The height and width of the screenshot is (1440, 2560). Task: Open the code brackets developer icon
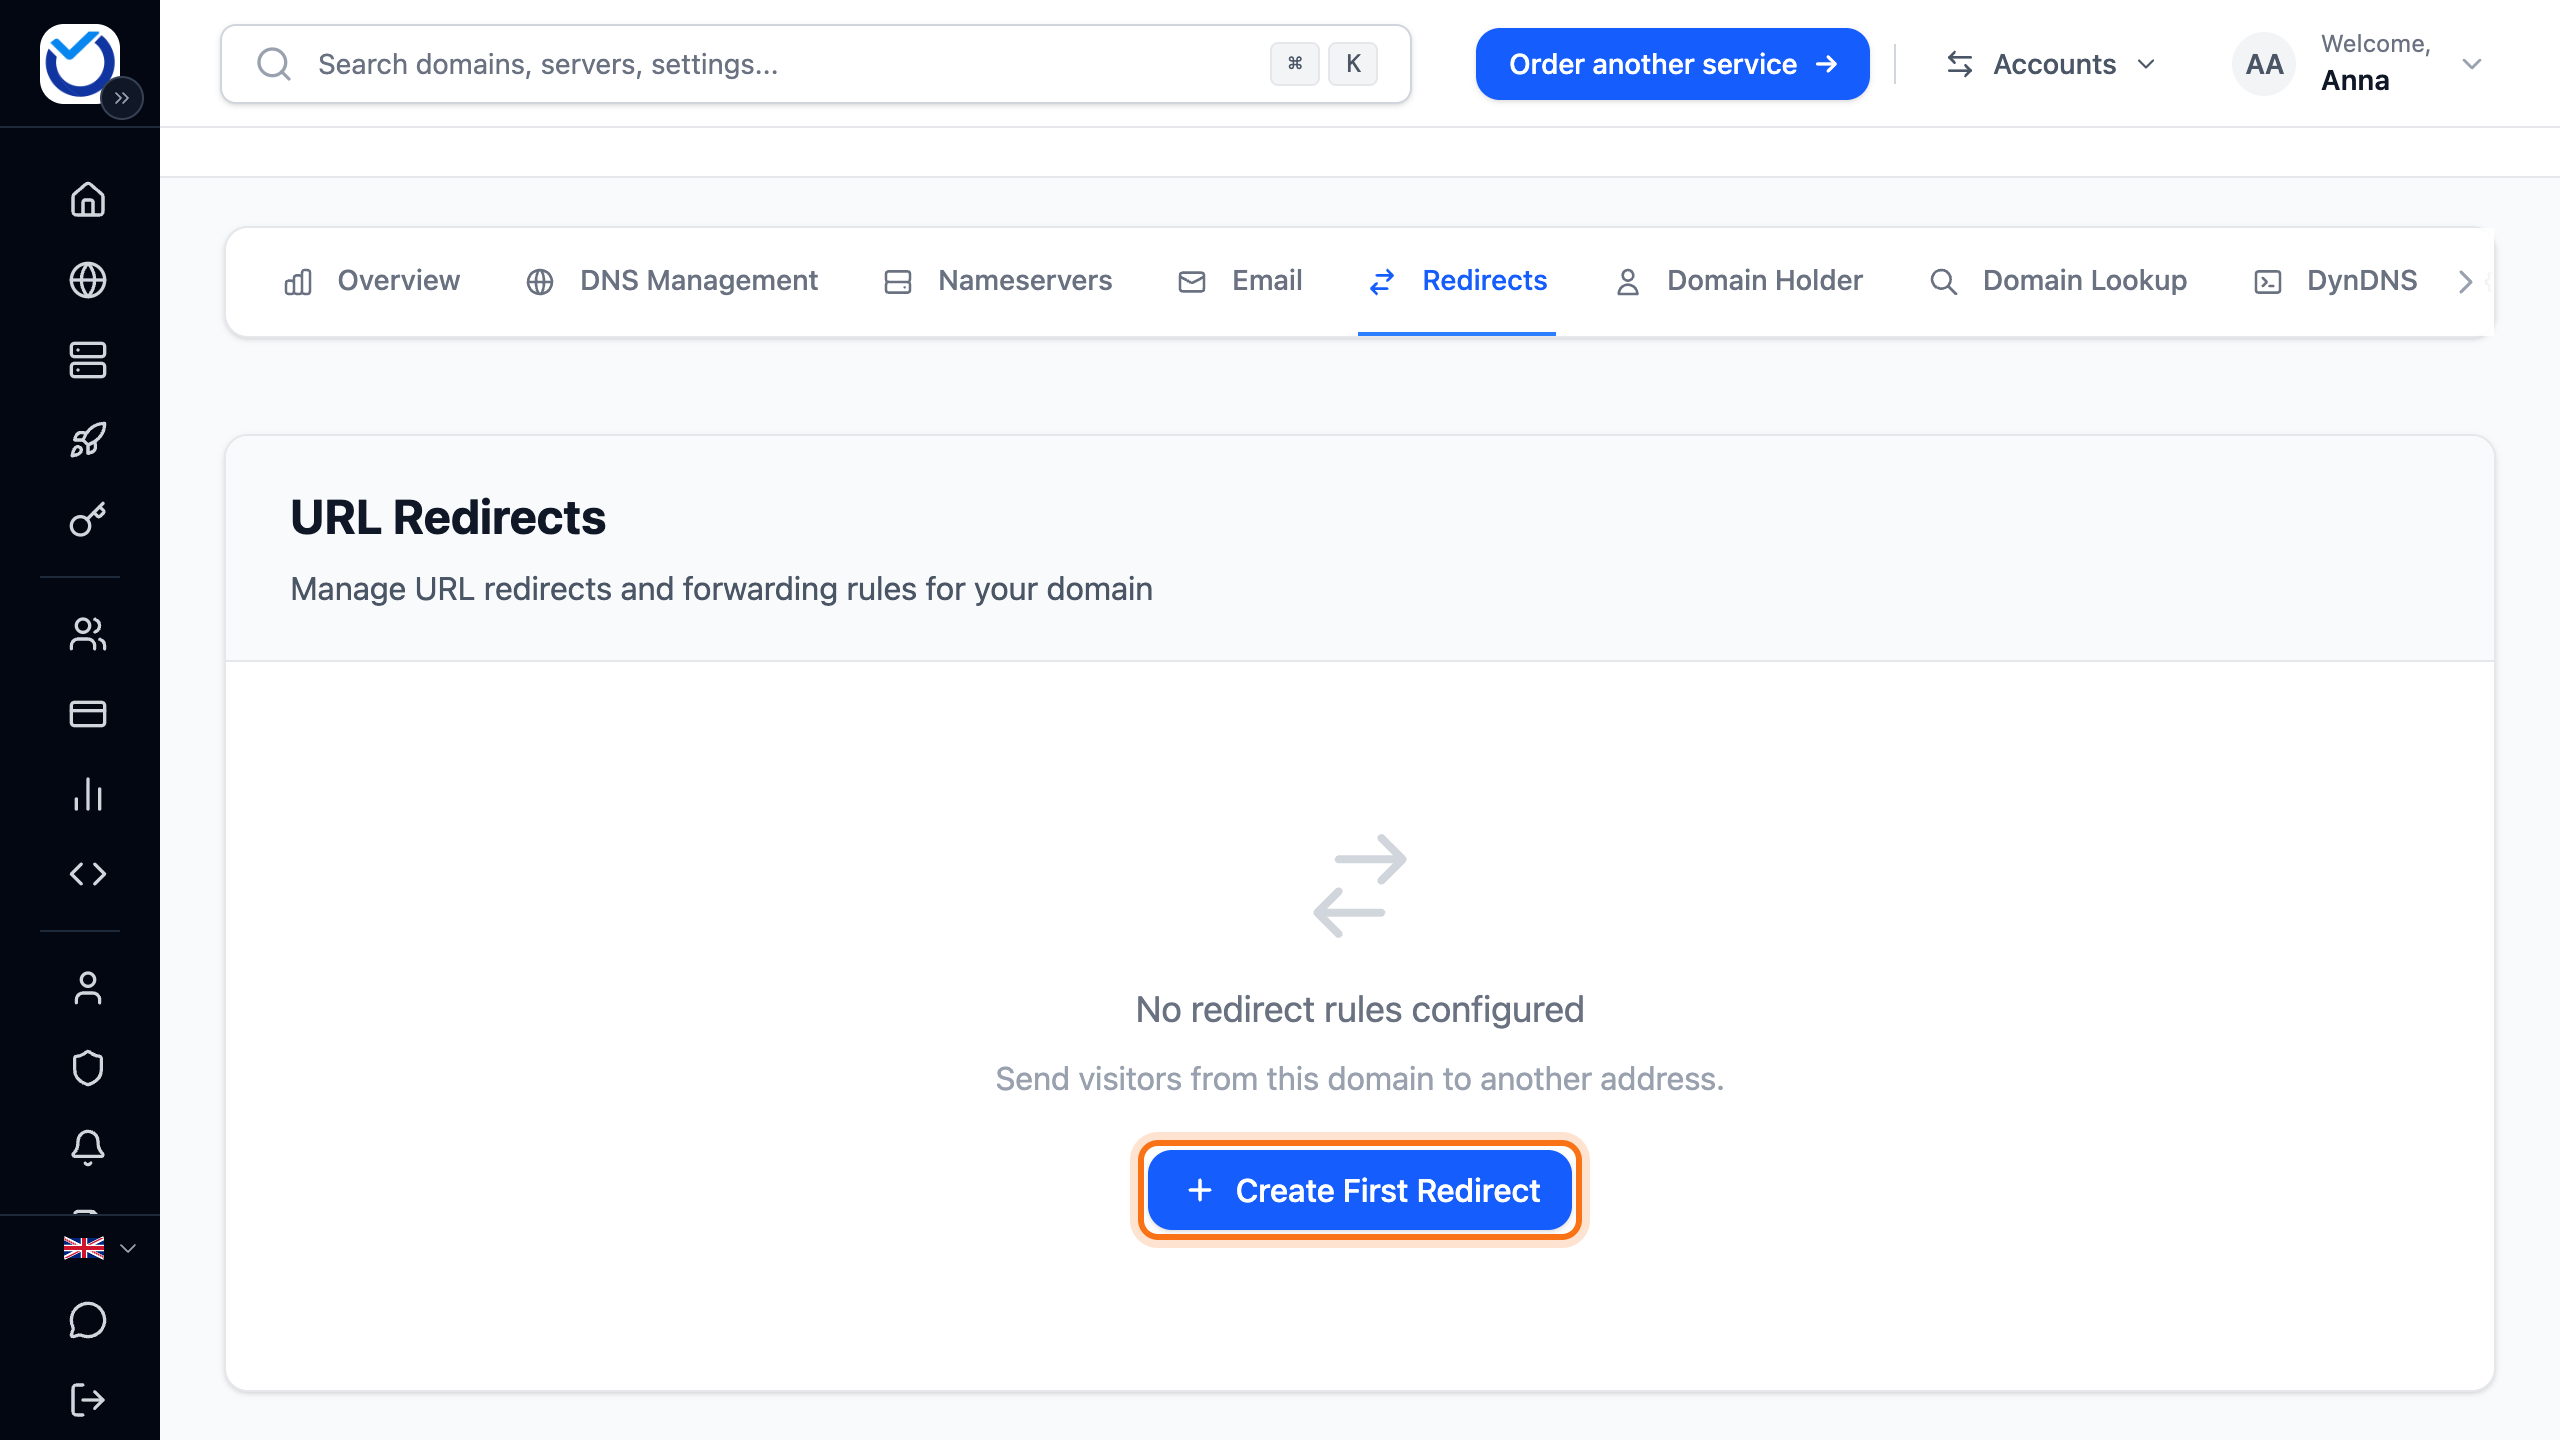click(88, 874)
